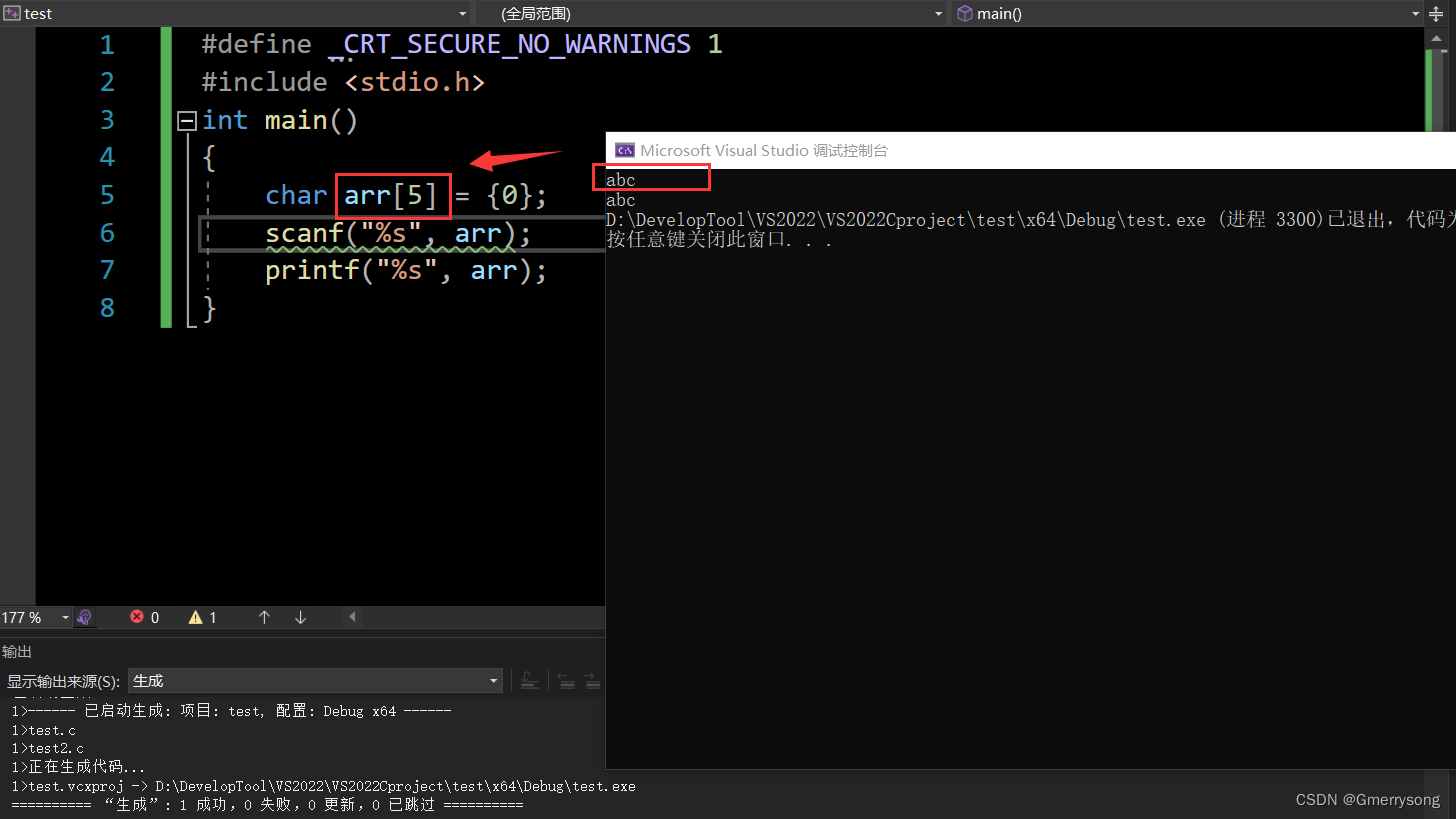The height and width of the screenshot is (819, 1456).
Task: Click the 生成 success summary line
Action: pos(267,804)
